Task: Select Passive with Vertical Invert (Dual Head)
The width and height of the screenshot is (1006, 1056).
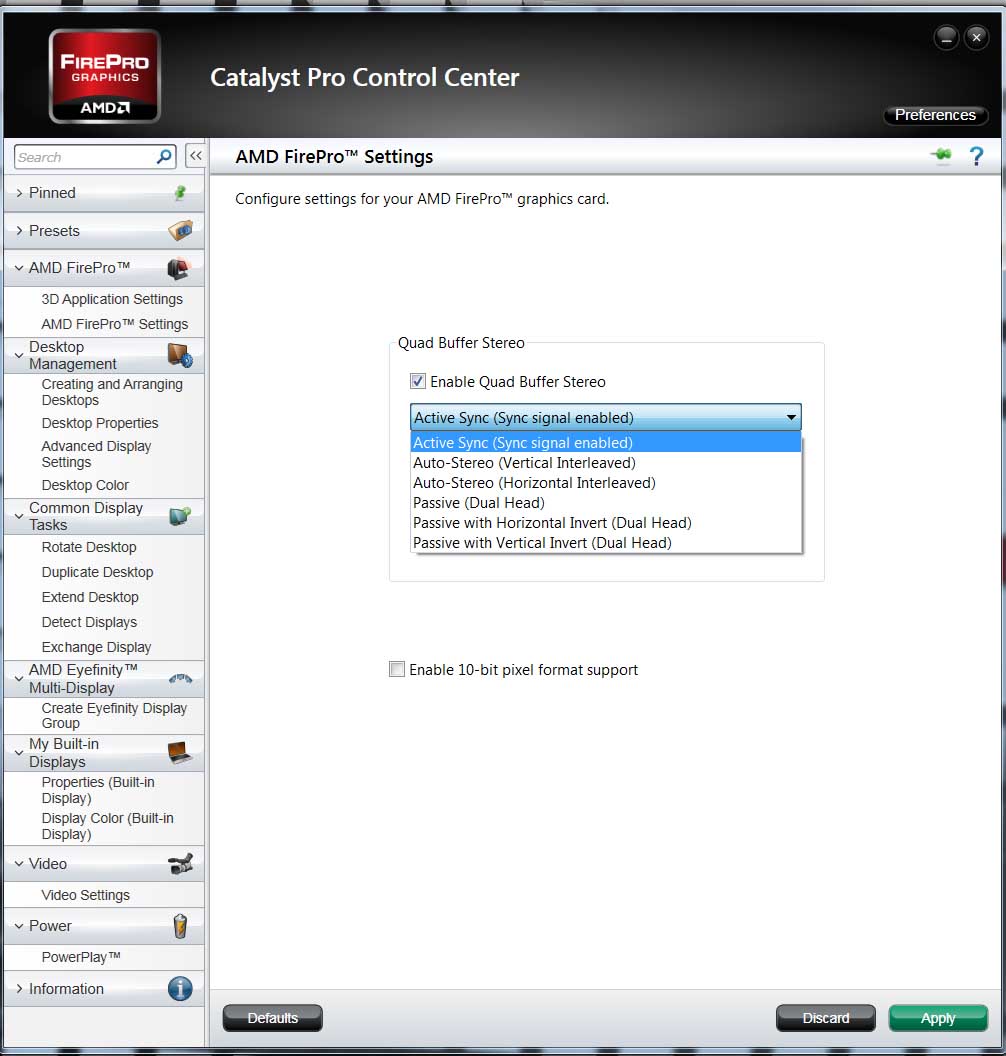Action: pyautogui.click(x=605, y=543)
